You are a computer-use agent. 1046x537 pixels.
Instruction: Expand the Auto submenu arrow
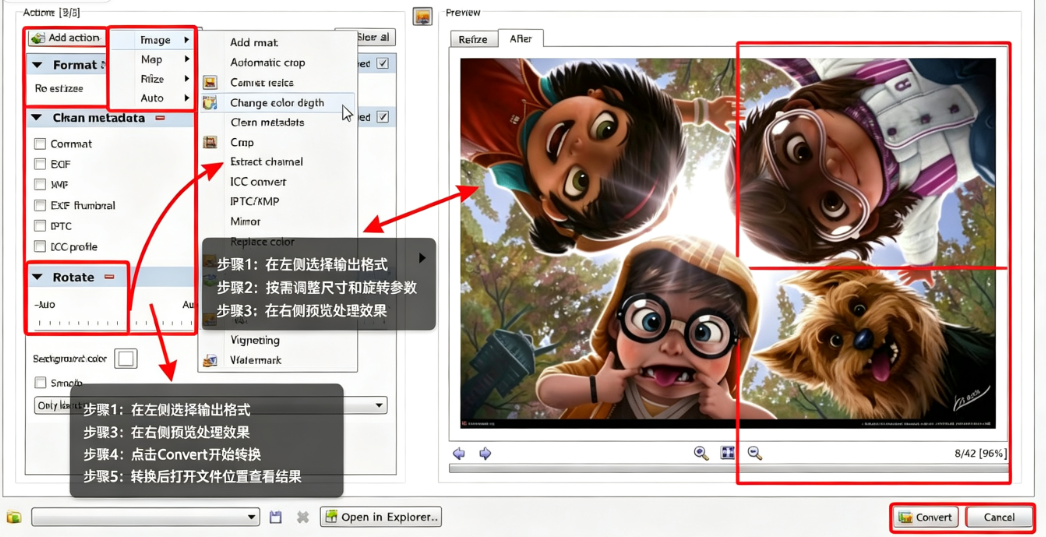pyautogui.click(x=187, y=98)
